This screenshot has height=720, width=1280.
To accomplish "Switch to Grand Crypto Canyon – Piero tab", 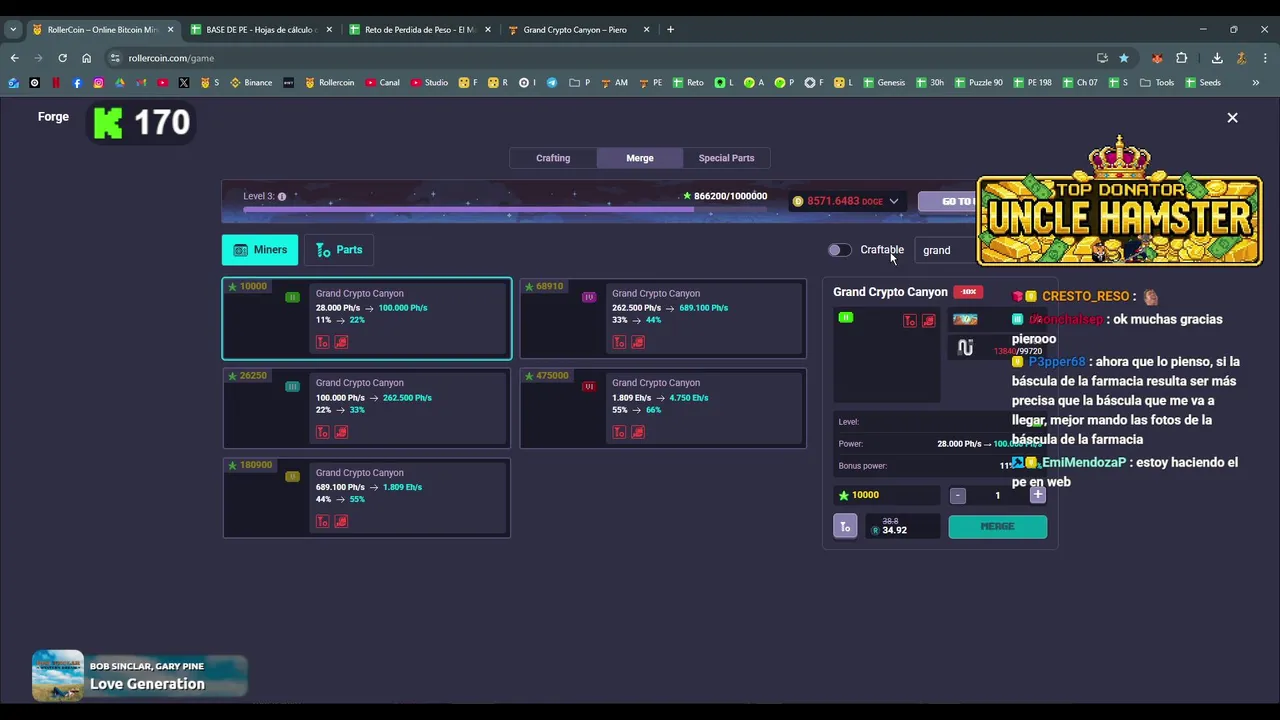I will click(x=578, y=29).
